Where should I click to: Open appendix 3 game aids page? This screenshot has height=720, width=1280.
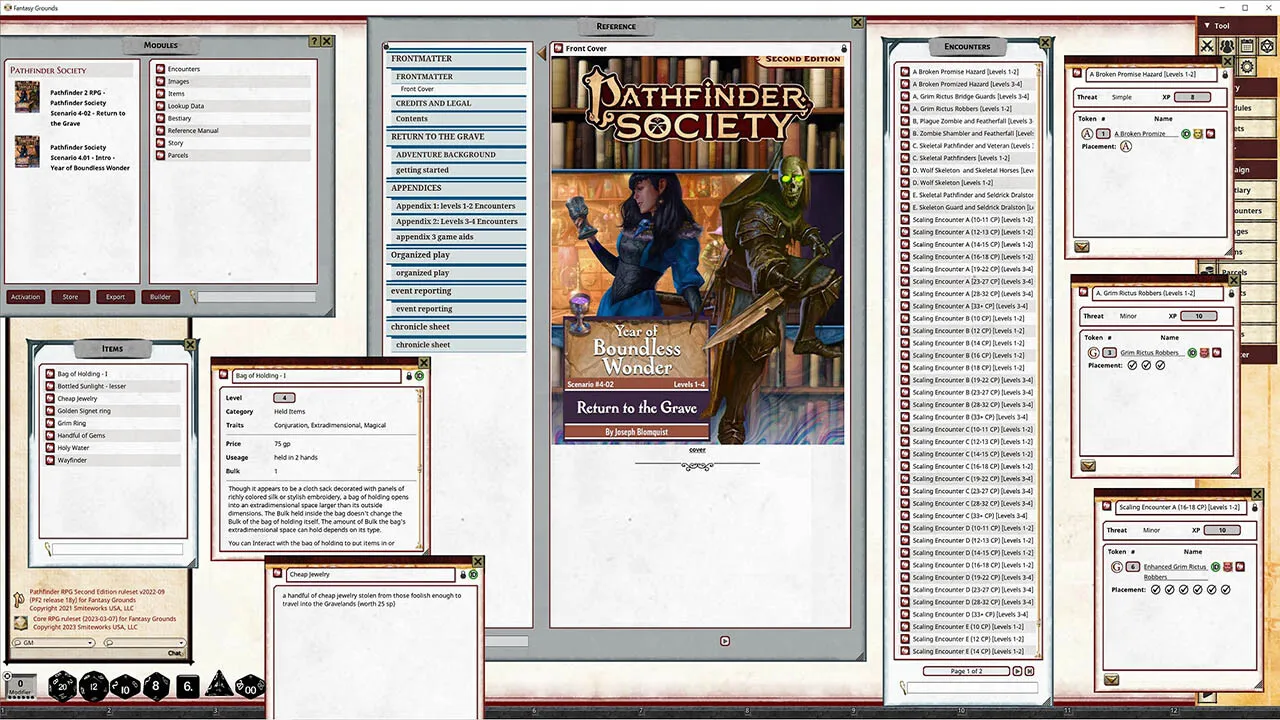(460, 237)
